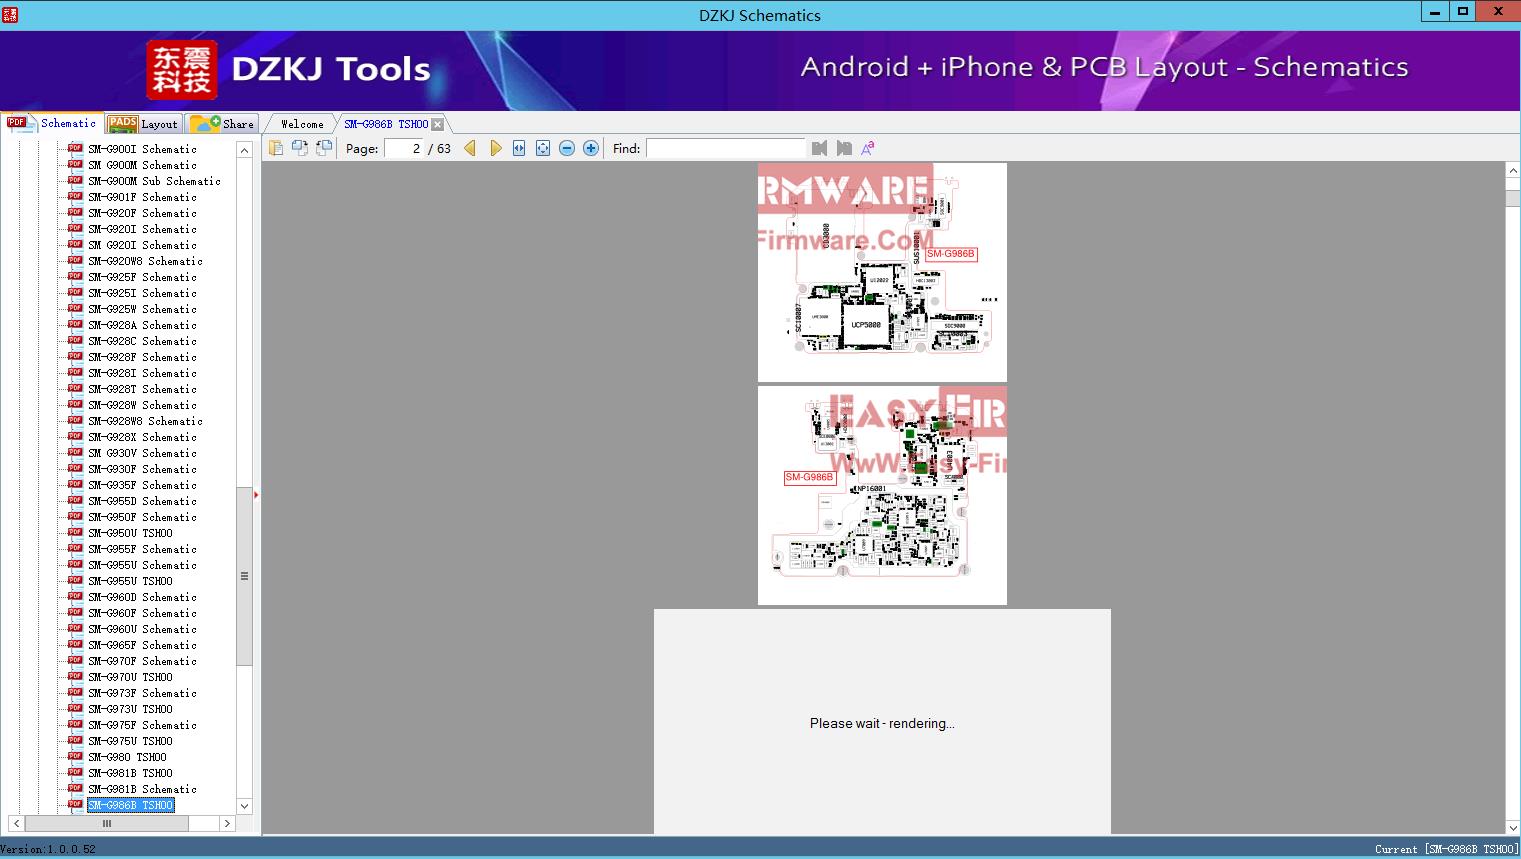This screenshot has height=859, width=1521.
Task: Click PDF icon beside SM-G970F Schematic
Action: pos(75,660)
